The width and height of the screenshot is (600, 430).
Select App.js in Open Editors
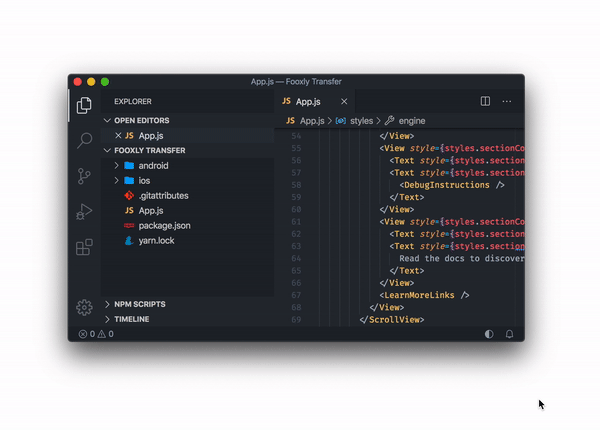pyautogui.click(x=188, y=135)
